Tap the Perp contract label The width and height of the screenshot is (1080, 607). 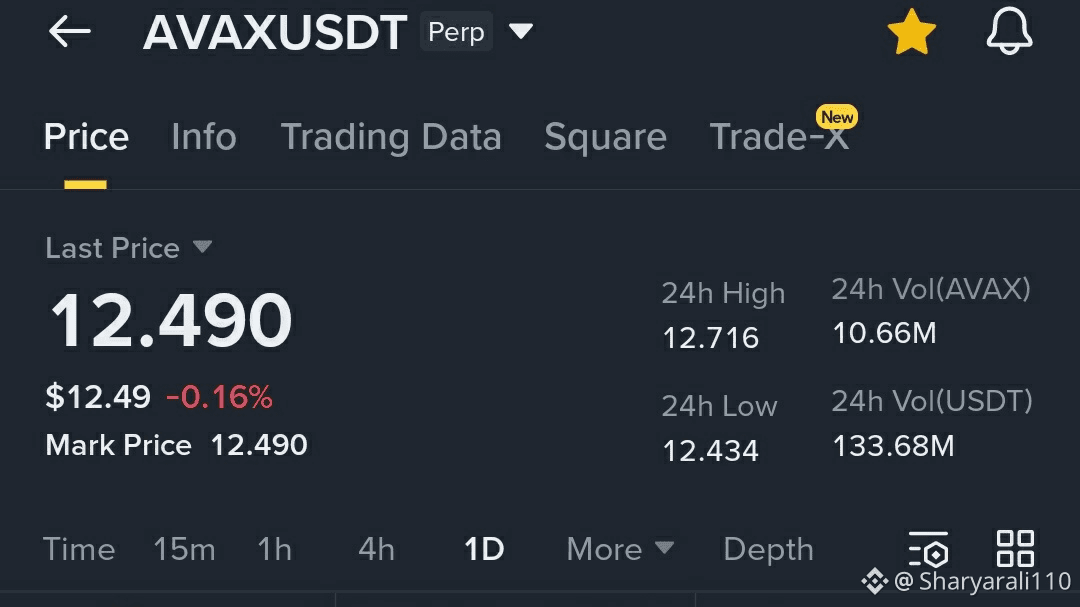tap(456, 32)
